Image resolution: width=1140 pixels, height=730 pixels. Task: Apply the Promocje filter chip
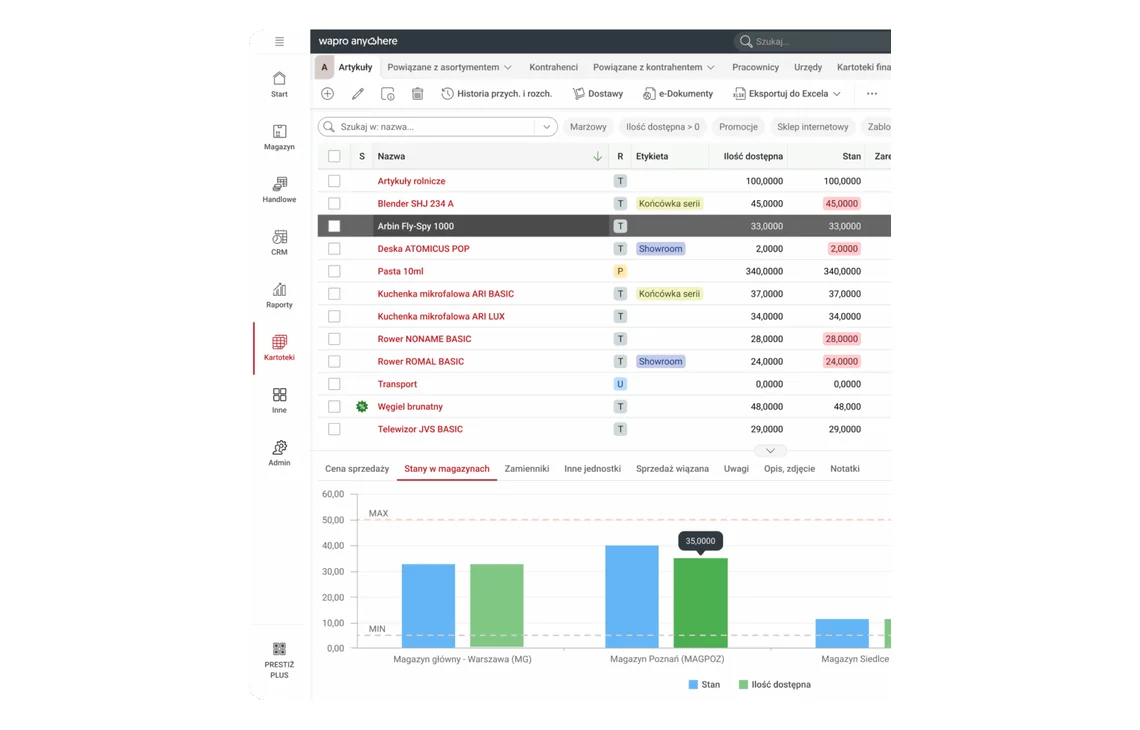click(x=738, y=127)
